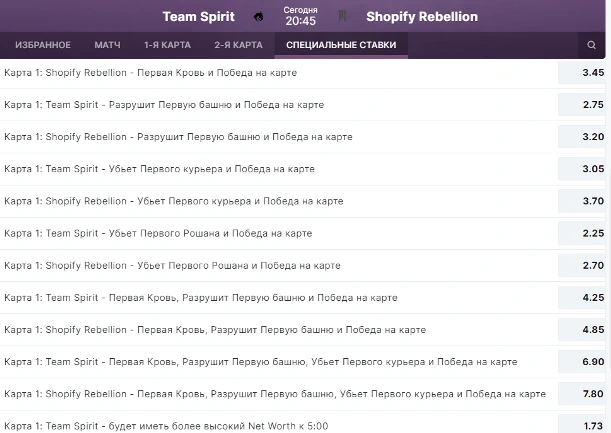Pick the 7.80 odds button
This screenshot has width=611, height=433.
click(582, 394)
